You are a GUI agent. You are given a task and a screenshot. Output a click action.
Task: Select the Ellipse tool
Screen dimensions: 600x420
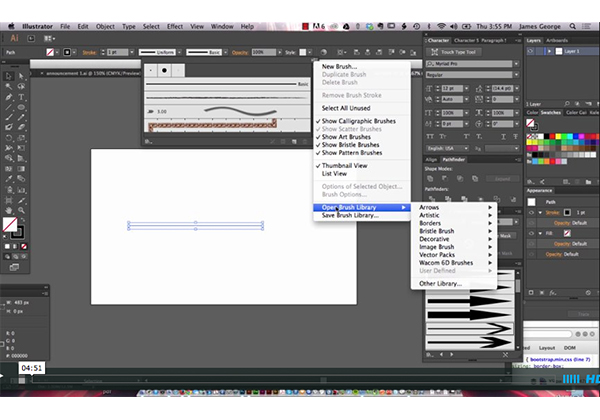(x=21, y=107)
